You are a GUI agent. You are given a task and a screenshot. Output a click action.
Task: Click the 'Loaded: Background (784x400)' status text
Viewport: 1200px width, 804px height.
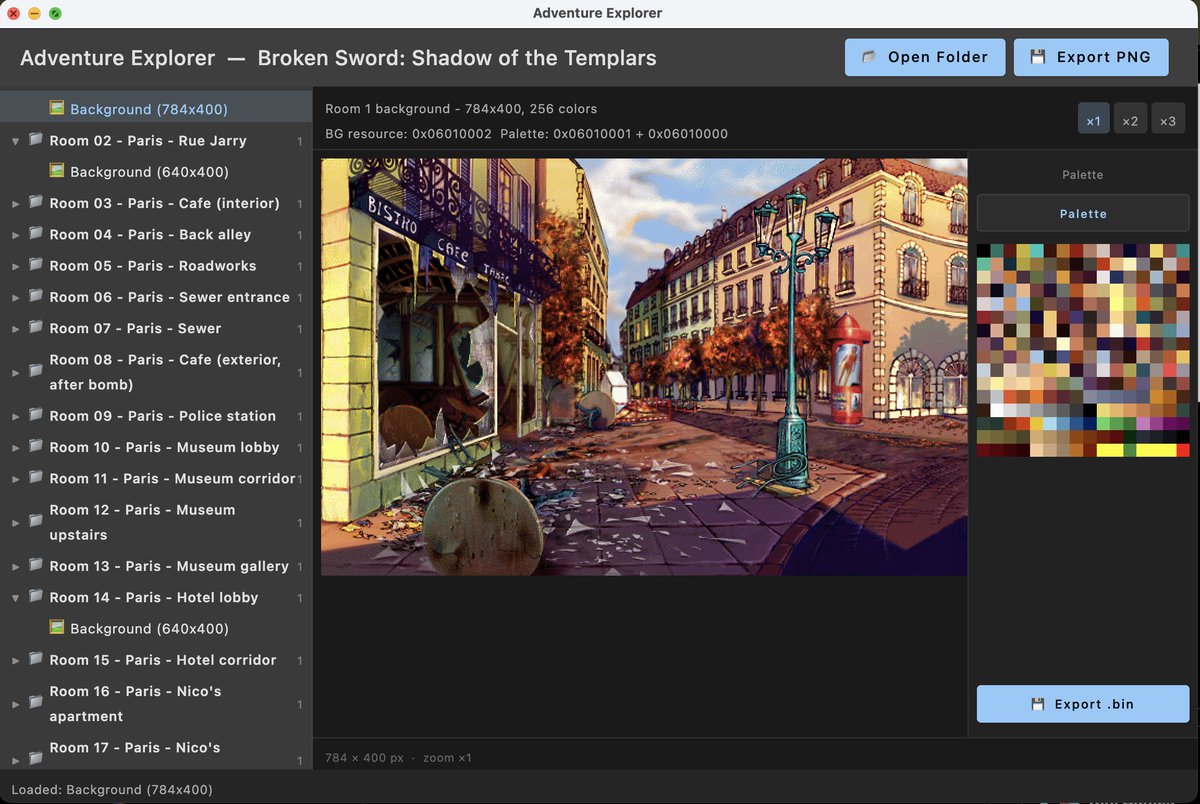pos(112,790)
